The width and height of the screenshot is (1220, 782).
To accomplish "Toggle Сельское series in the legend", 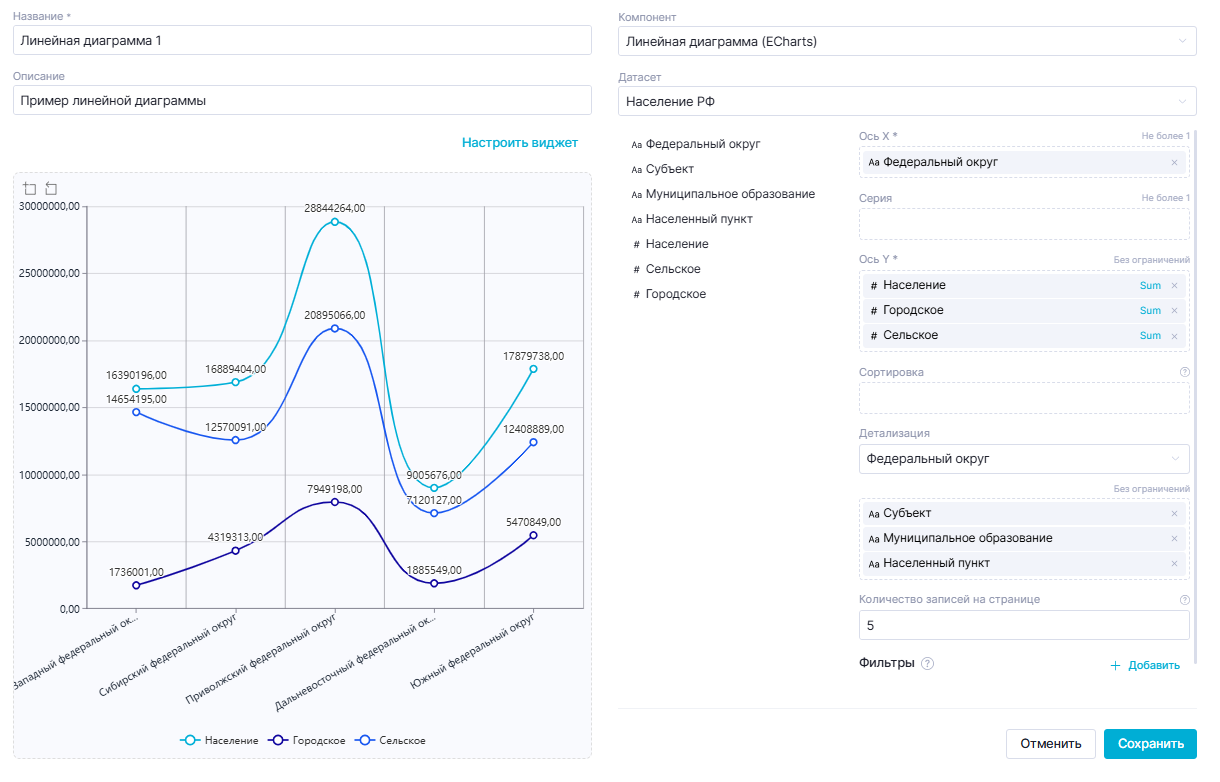I will [392, 740].
